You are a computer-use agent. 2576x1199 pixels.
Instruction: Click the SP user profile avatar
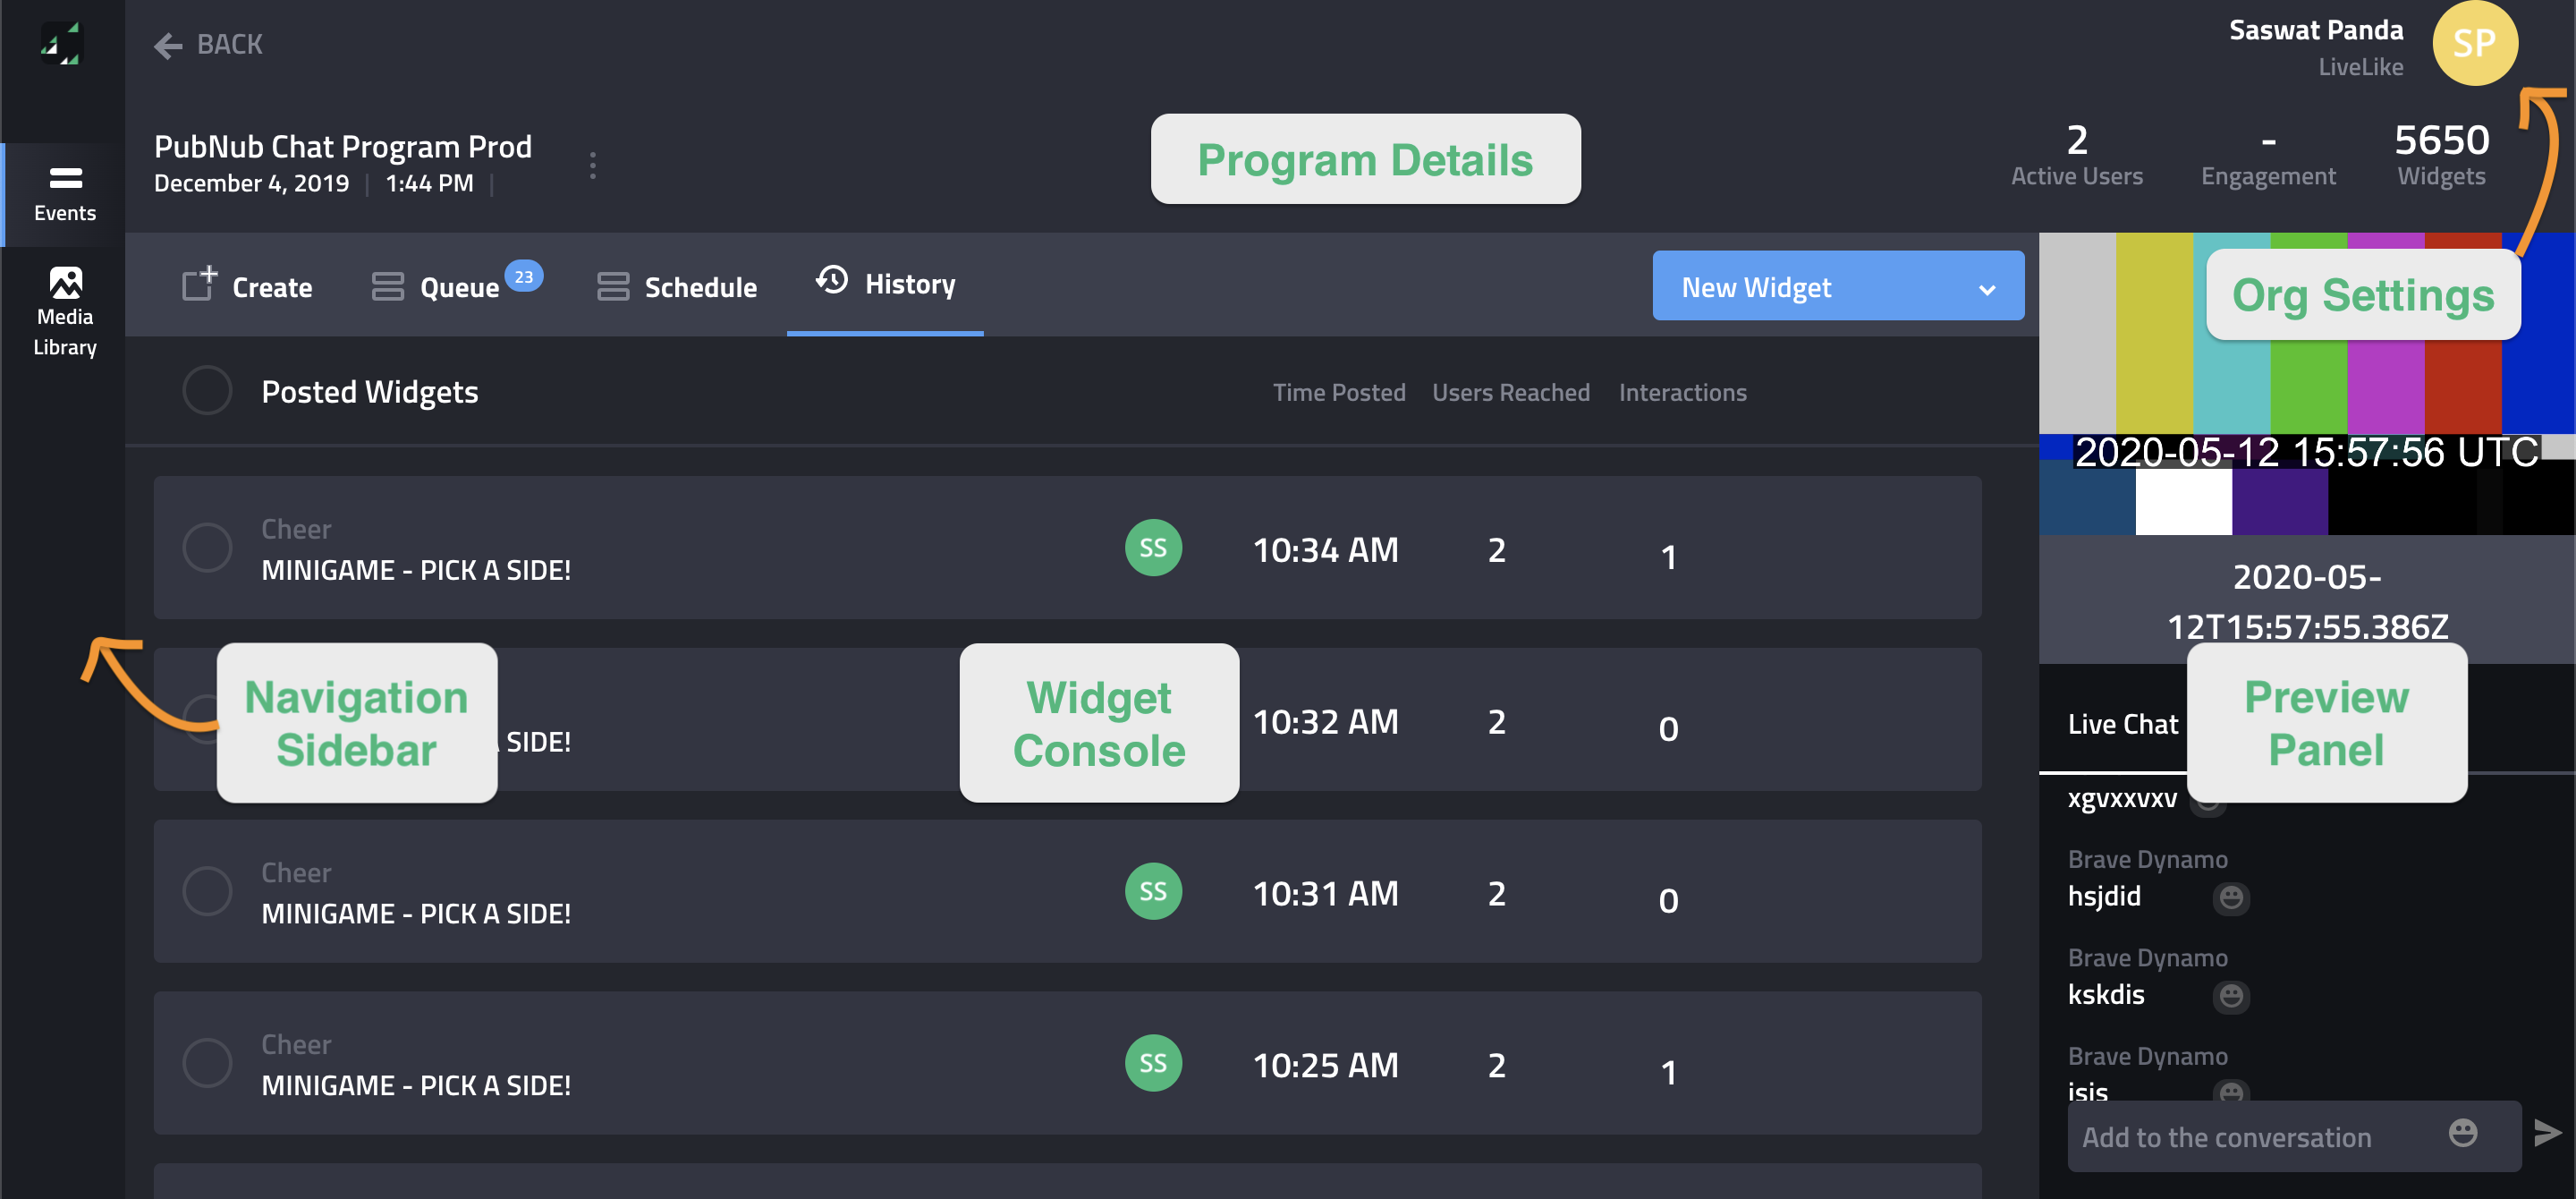2474,44
